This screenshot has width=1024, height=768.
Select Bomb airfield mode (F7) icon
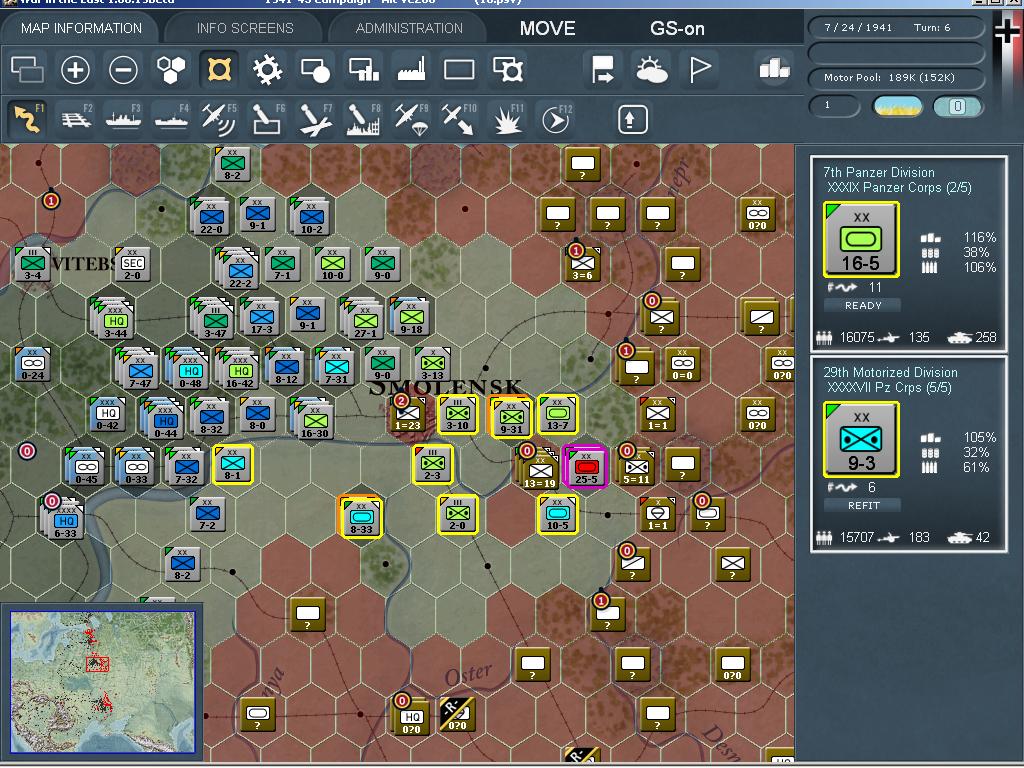coord(315,119)
